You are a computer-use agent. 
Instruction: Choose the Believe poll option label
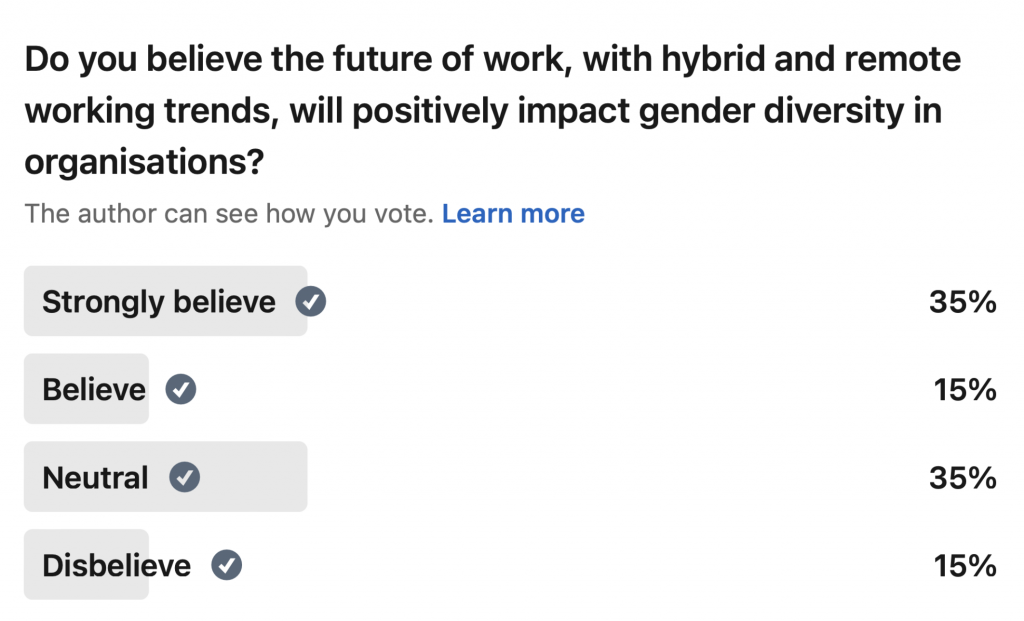(94, 389)
